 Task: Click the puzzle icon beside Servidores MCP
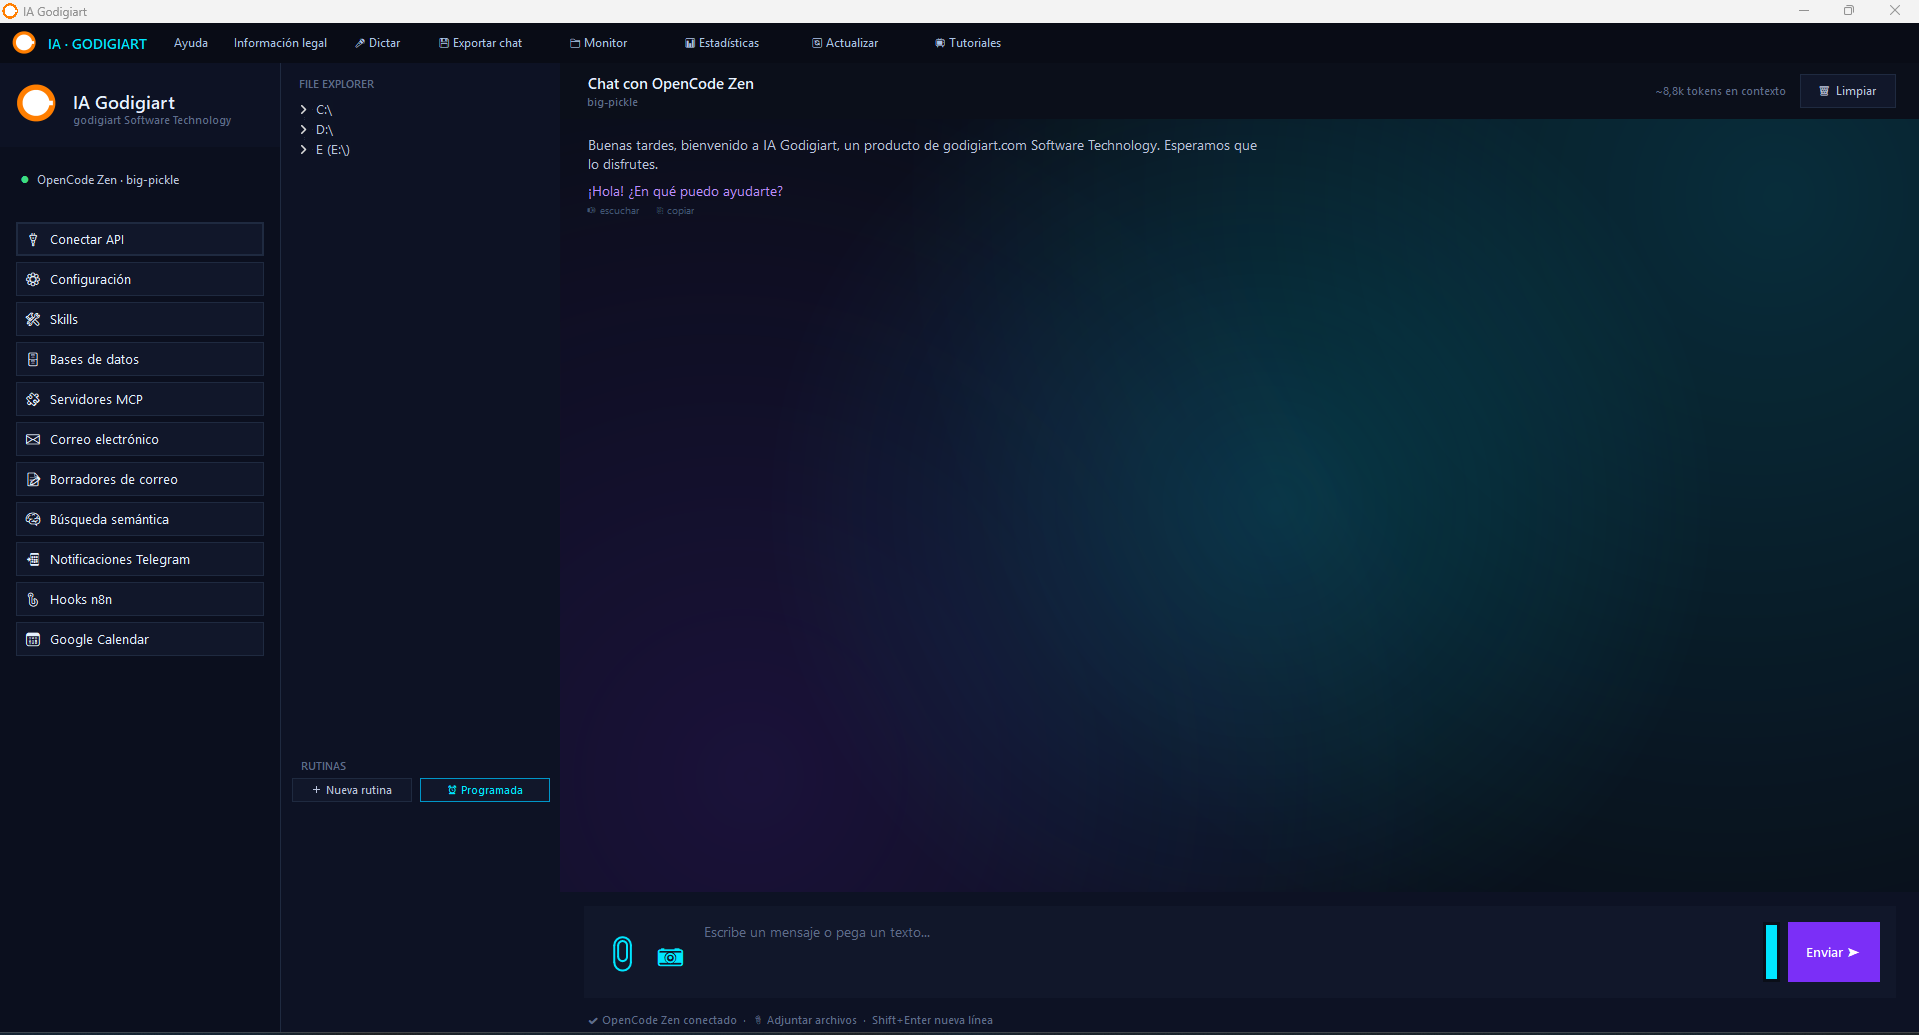[x=33, y=400]
